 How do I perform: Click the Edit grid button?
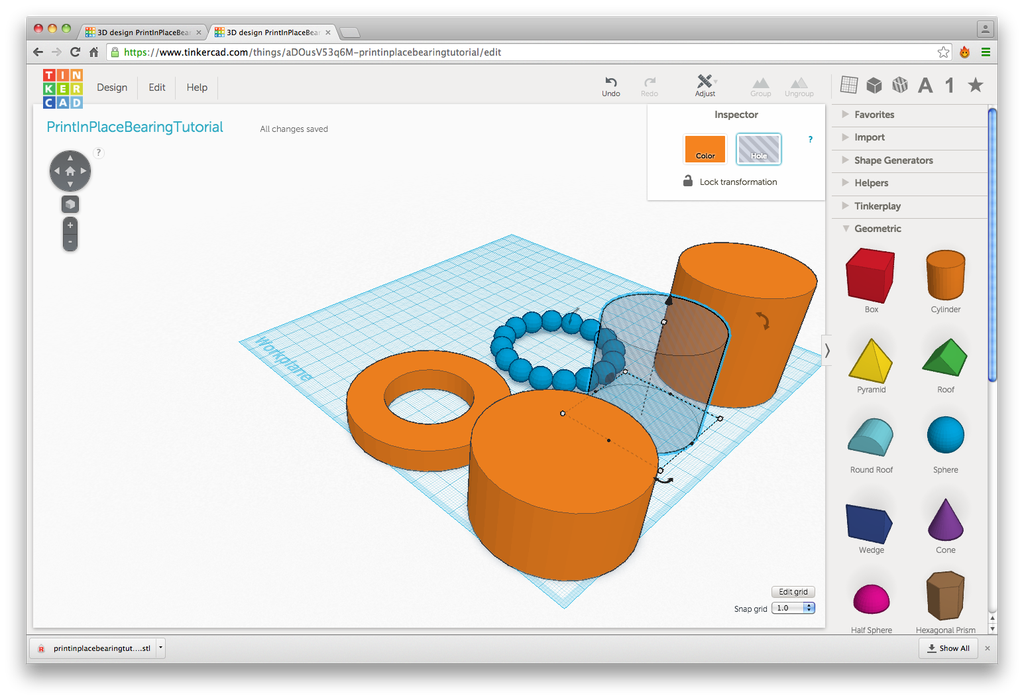click(x=793, y=592)
